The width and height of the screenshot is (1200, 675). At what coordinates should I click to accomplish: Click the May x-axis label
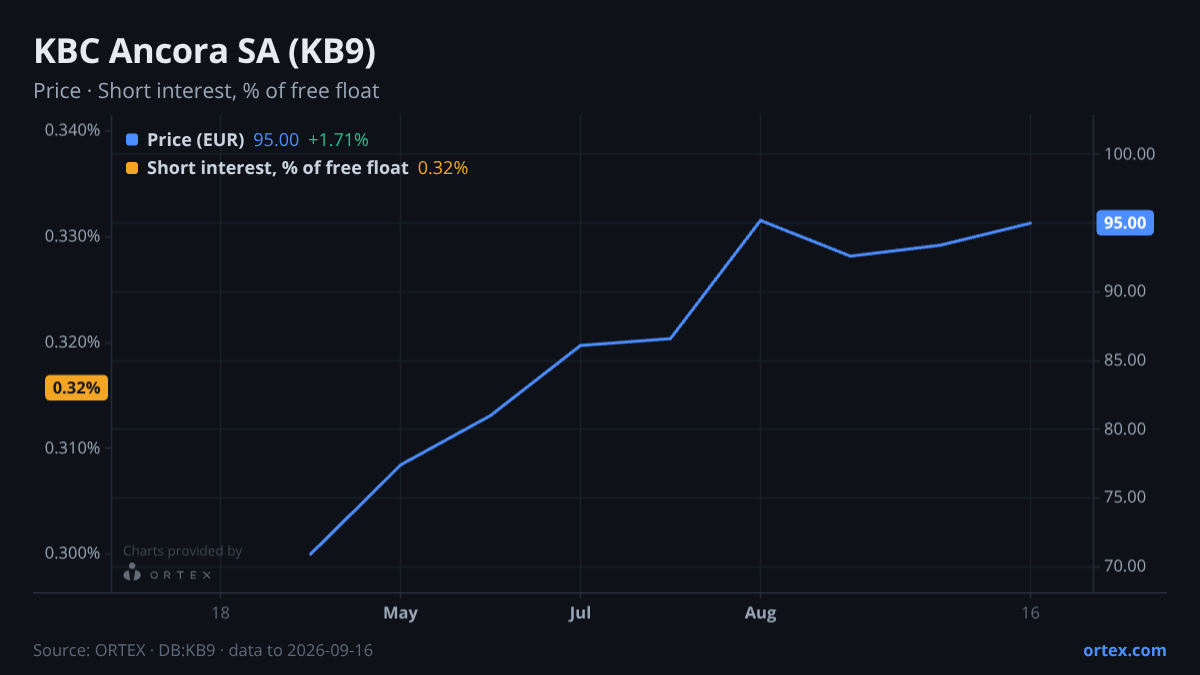click(400, 613)
